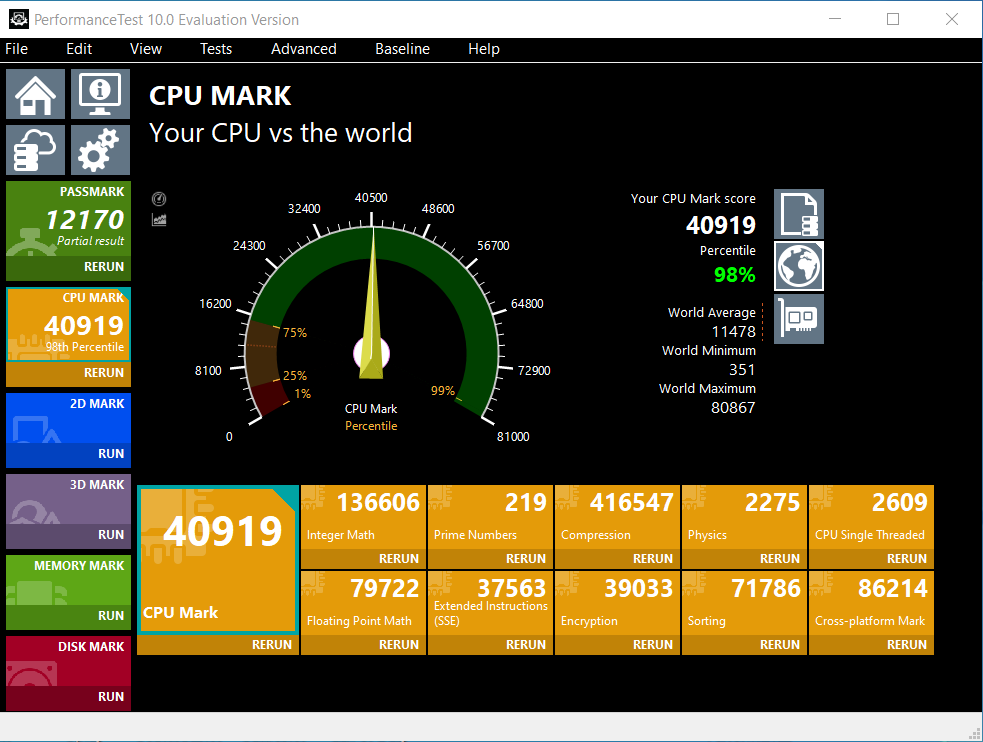Rerun the Compression test
The image size is (983, 742).
618,558
